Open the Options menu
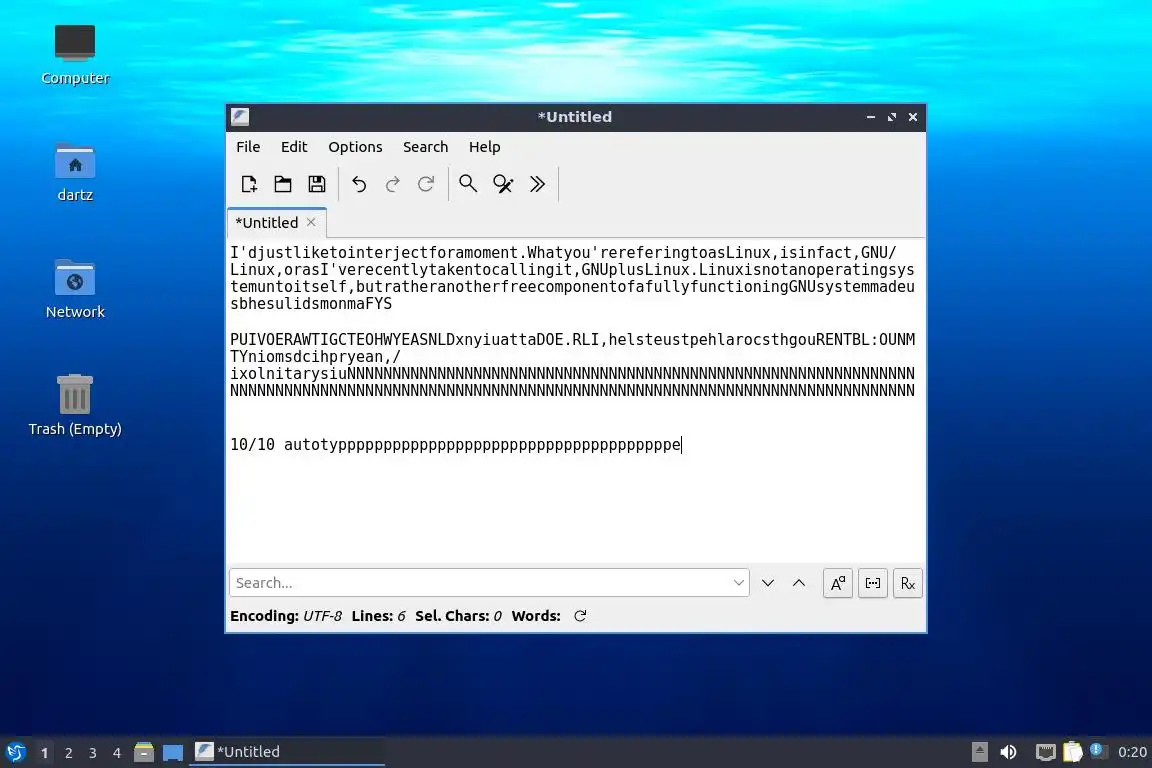 (x=355, y=147)
